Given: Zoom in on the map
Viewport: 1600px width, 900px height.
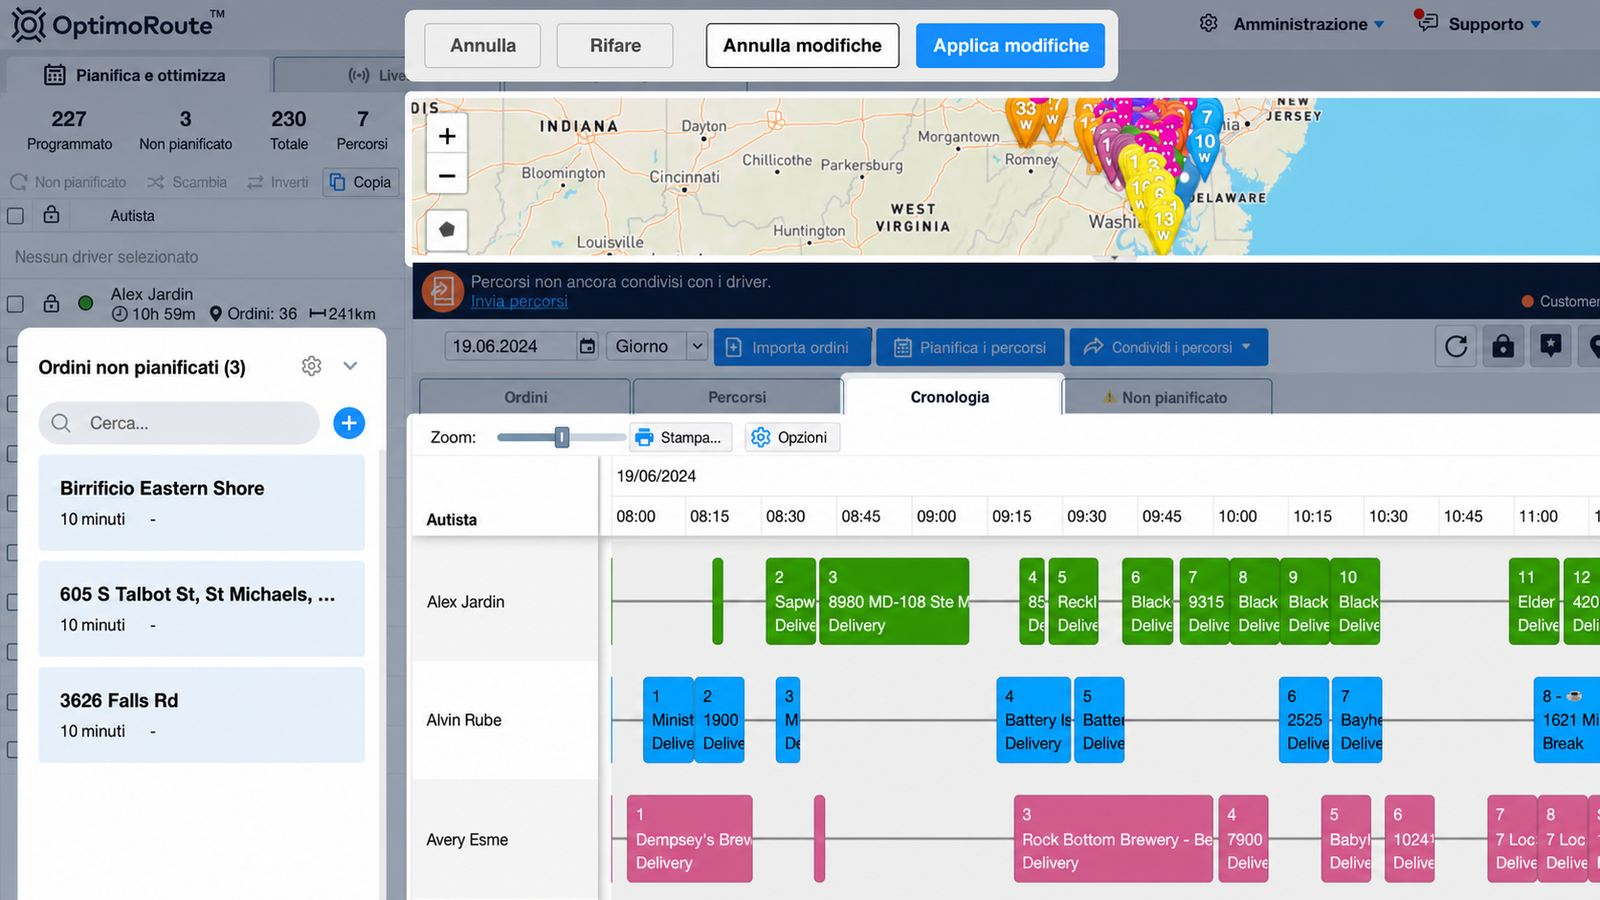Looking at the screenshot, I should [x=447, y=136].
